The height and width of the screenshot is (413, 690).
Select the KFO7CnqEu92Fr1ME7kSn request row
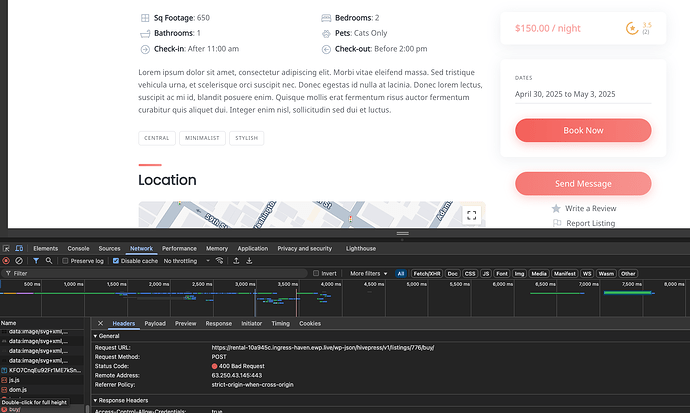point(42,370)
